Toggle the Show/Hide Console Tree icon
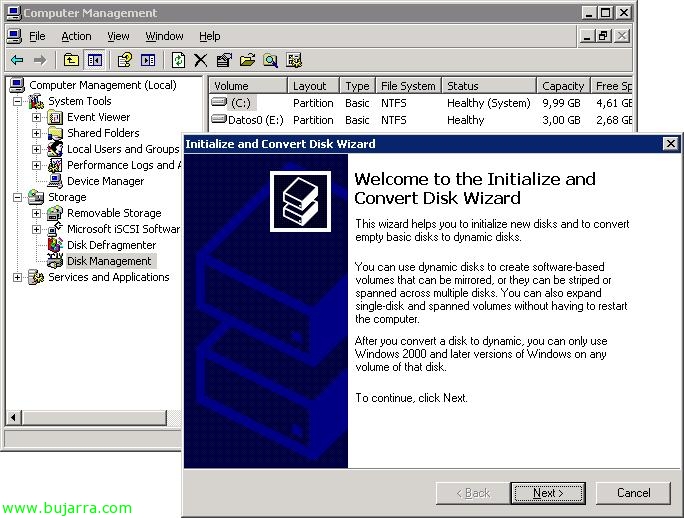Screen dimensions: 684x518 click(x=94, y=60)
